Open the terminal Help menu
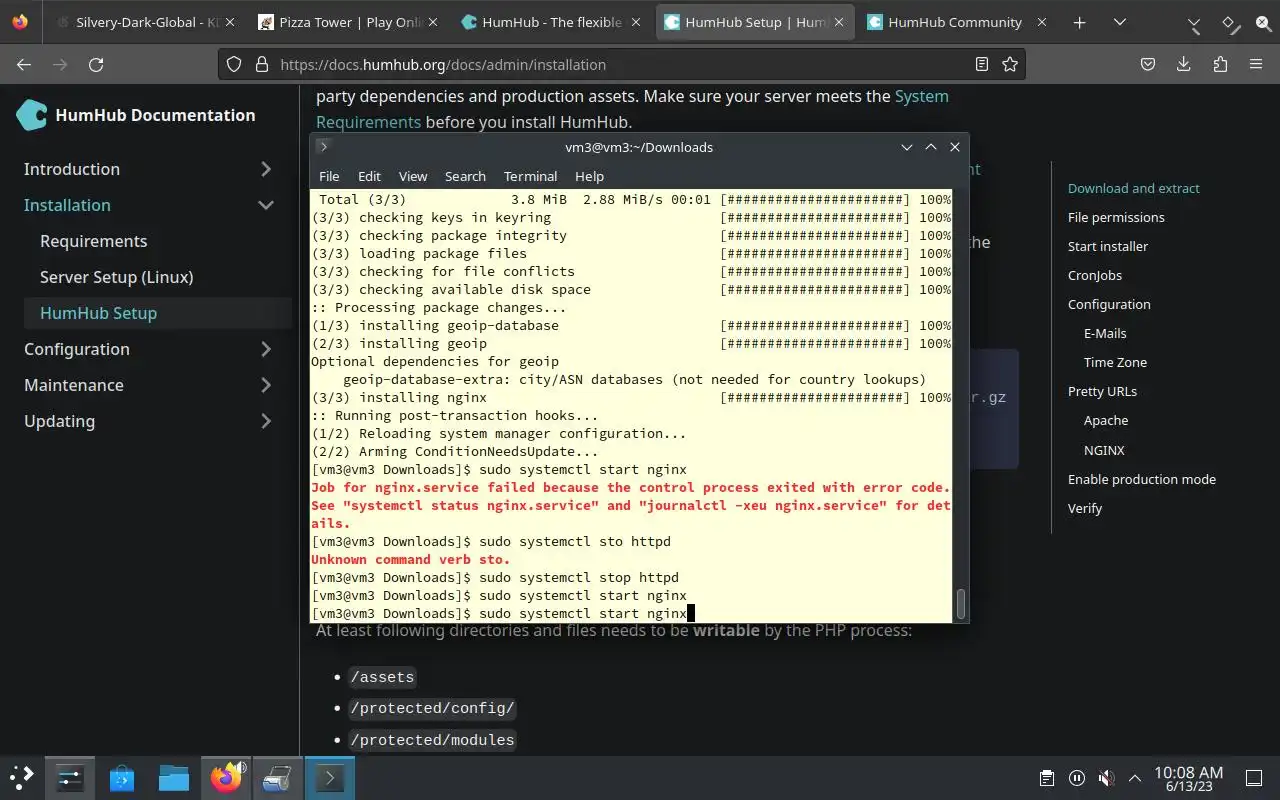The image size is (1280, 800). 589,176
